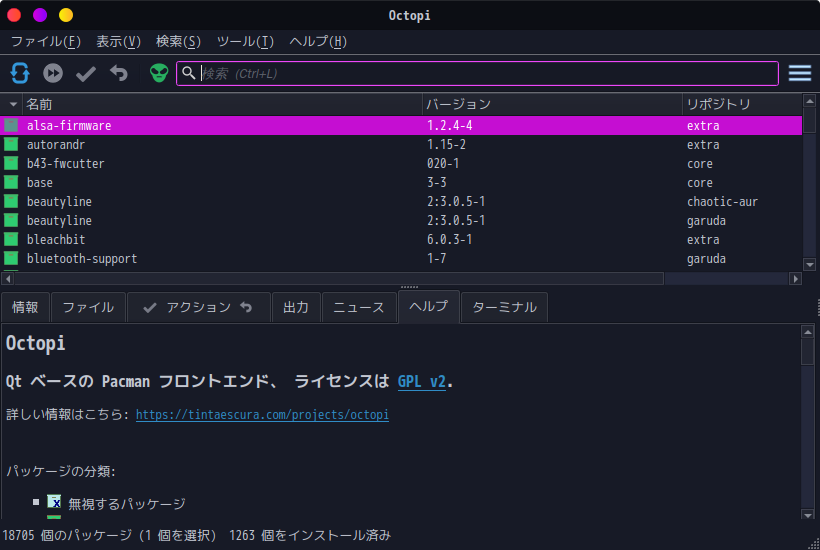Switch to the ニュース tab
Viewport: 820px width, 550px height.
[x=359, y=307]
